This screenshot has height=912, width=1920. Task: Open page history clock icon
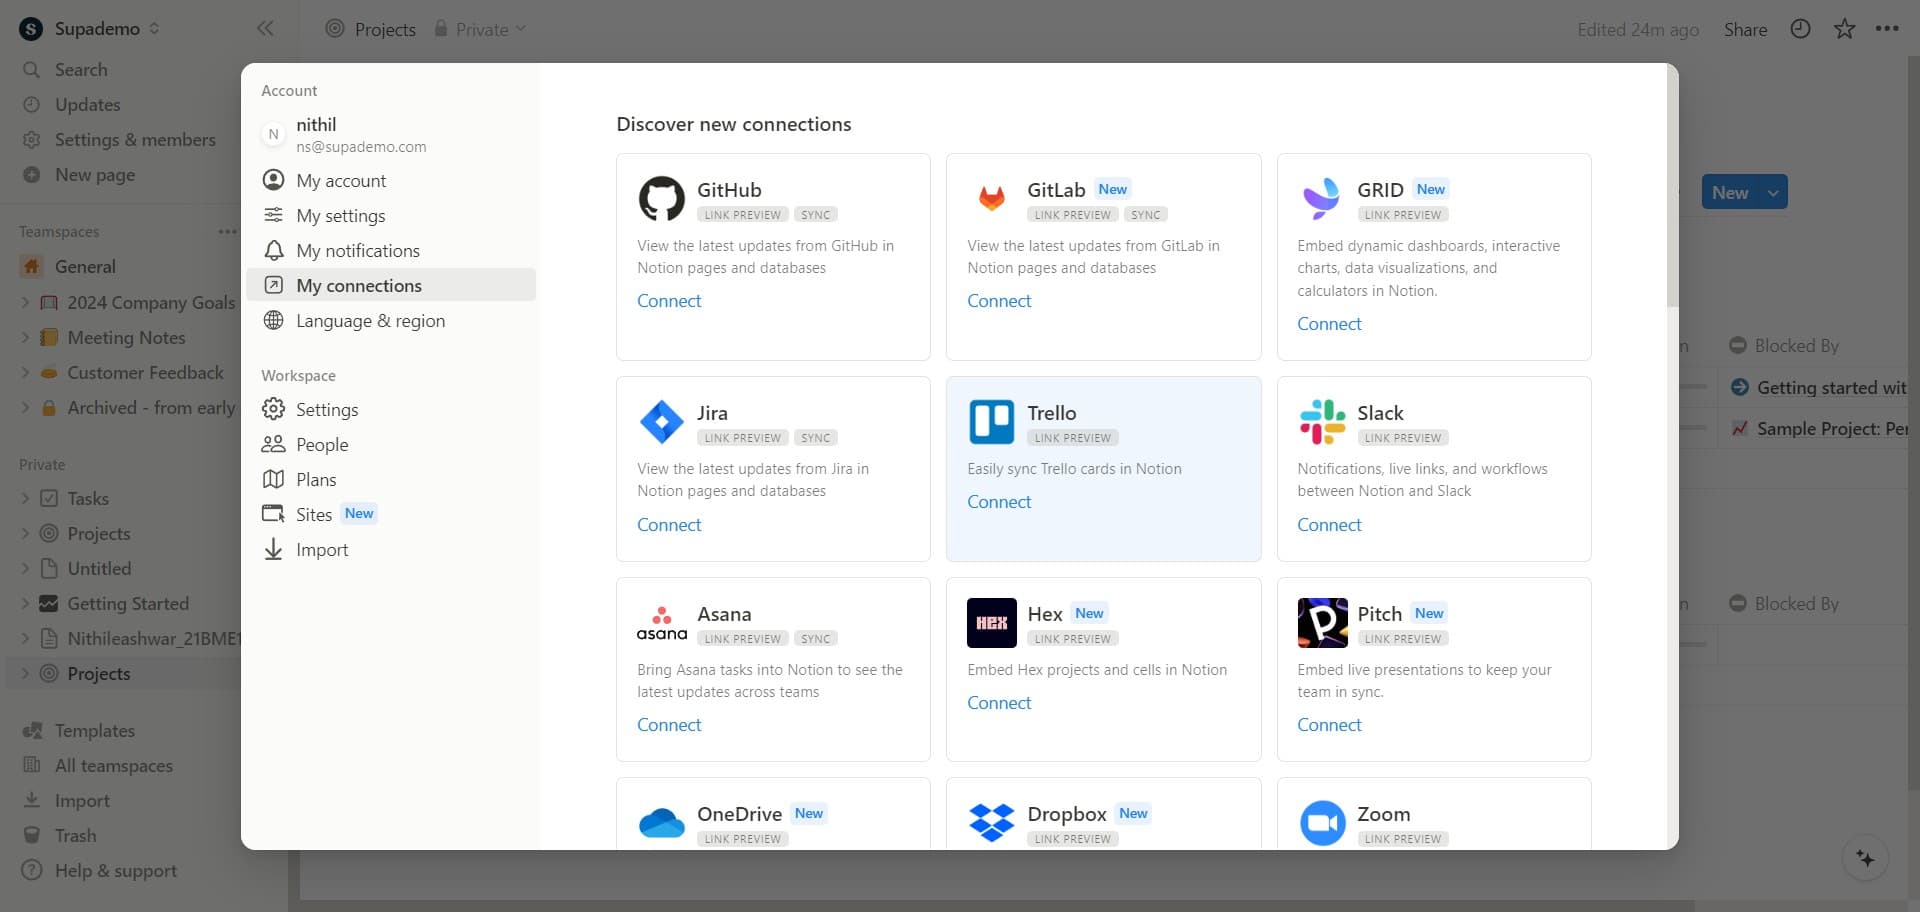1800,29
